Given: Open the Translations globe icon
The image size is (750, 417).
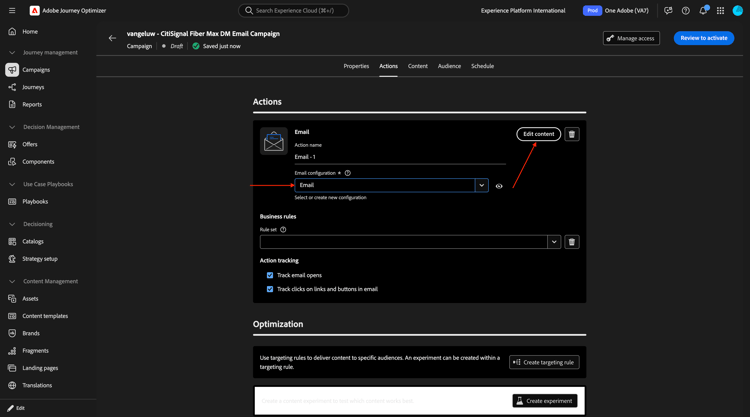Looking at the screenshot, I should click(12, 385).
